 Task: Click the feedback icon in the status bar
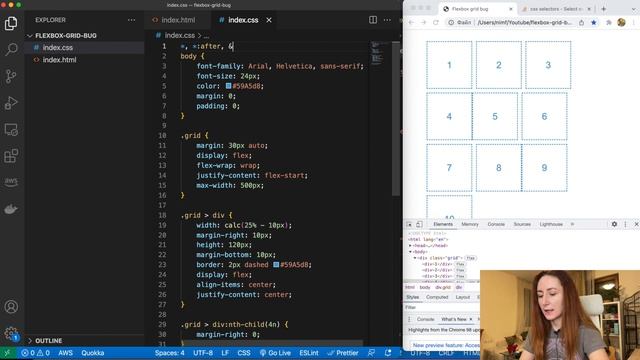(371, 353)
